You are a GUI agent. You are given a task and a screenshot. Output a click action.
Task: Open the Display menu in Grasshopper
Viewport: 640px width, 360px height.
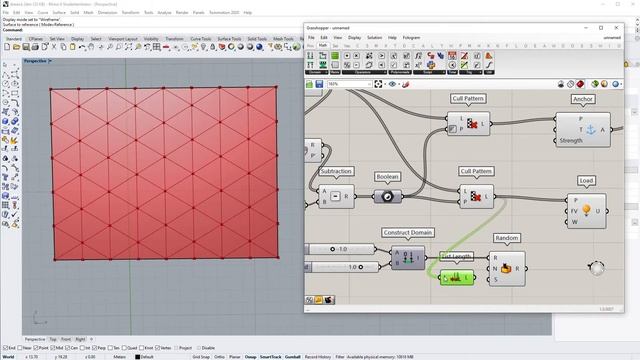click(354, 38)
